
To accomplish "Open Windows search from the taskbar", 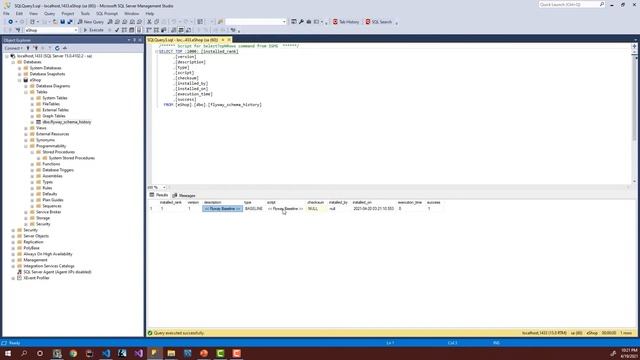I will [24, 353].
